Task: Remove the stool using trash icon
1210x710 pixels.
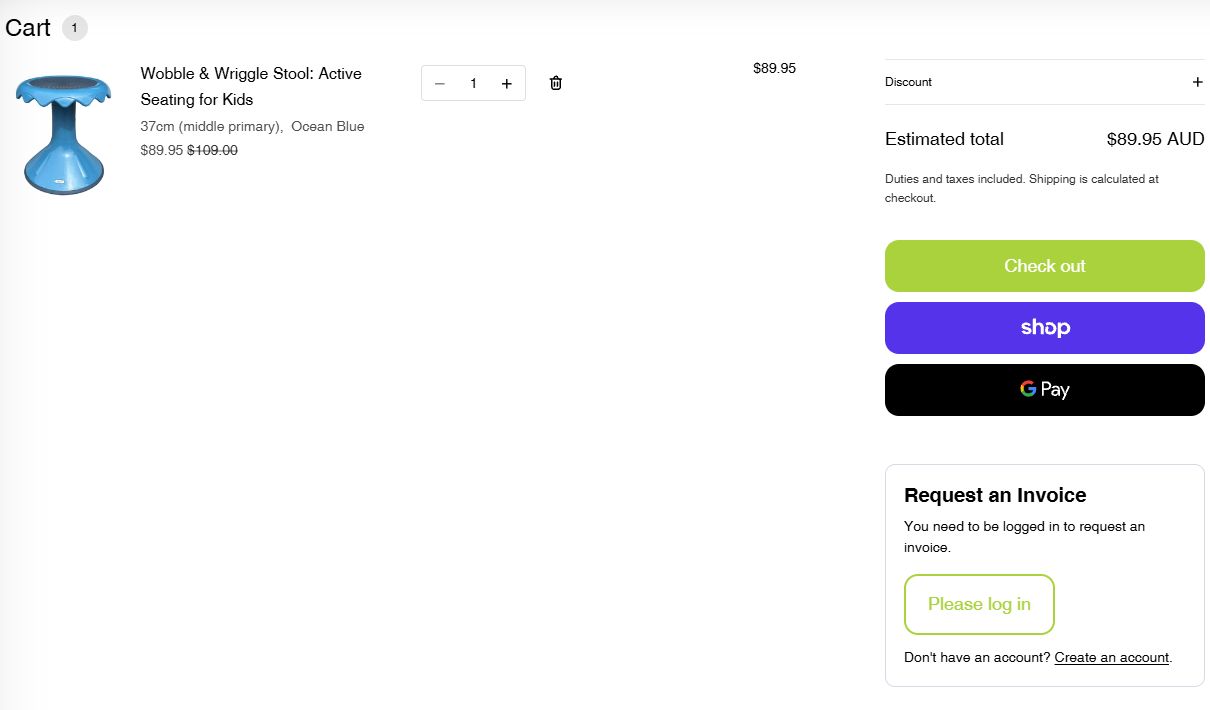Action: 556,83
